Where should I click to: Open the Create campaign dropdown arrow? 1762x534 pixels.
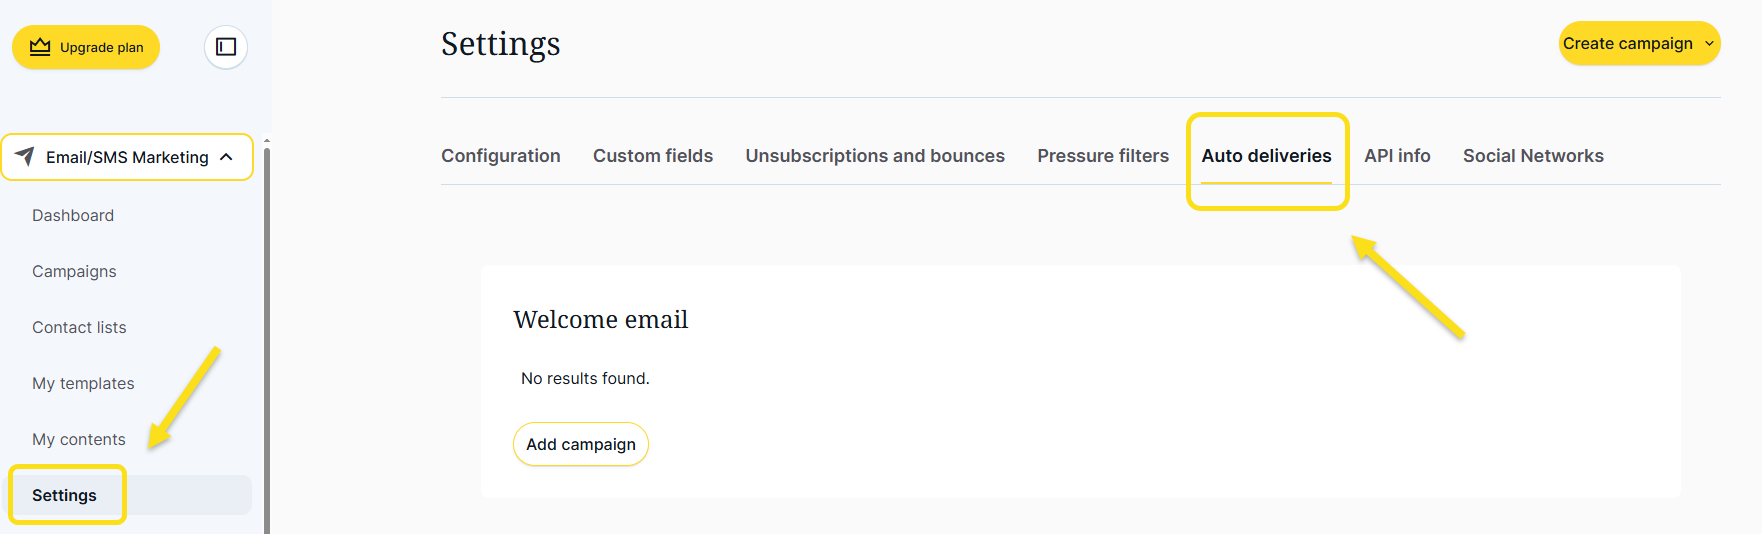click(1709, 43)
